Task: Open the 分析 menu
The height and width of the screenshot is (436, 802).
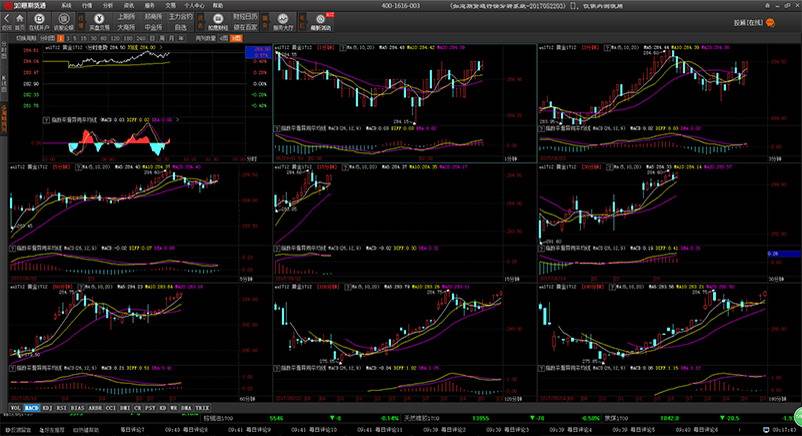Action: 108,5
